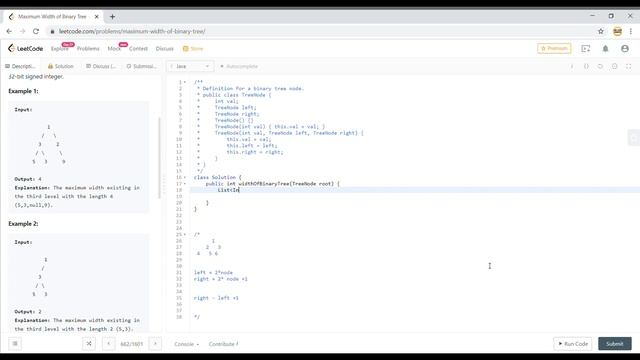Click on 'class Solution {' code line
640x360 pixels.
point(218,177)
